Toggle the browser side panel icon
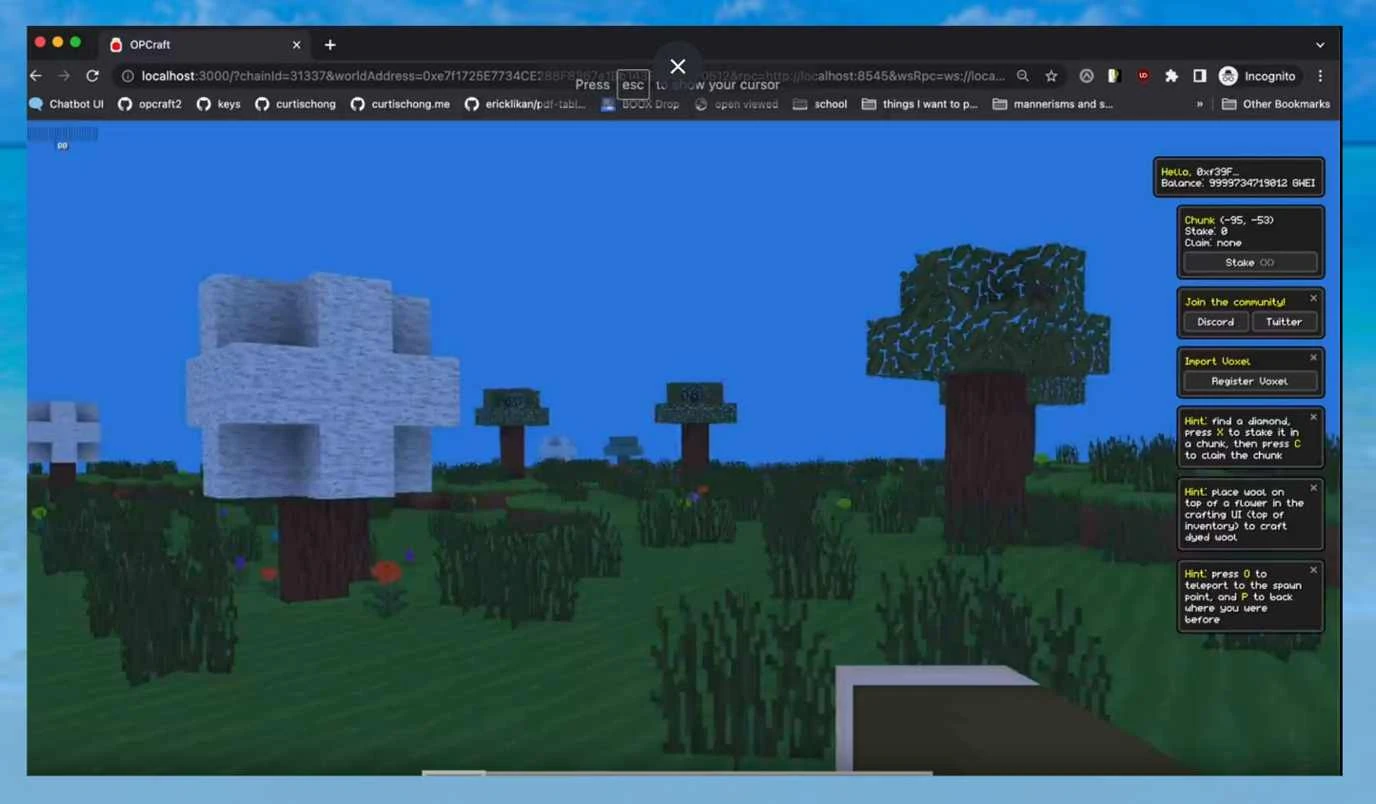Screen dimensions: 1376x804 tap(1199, 76)
